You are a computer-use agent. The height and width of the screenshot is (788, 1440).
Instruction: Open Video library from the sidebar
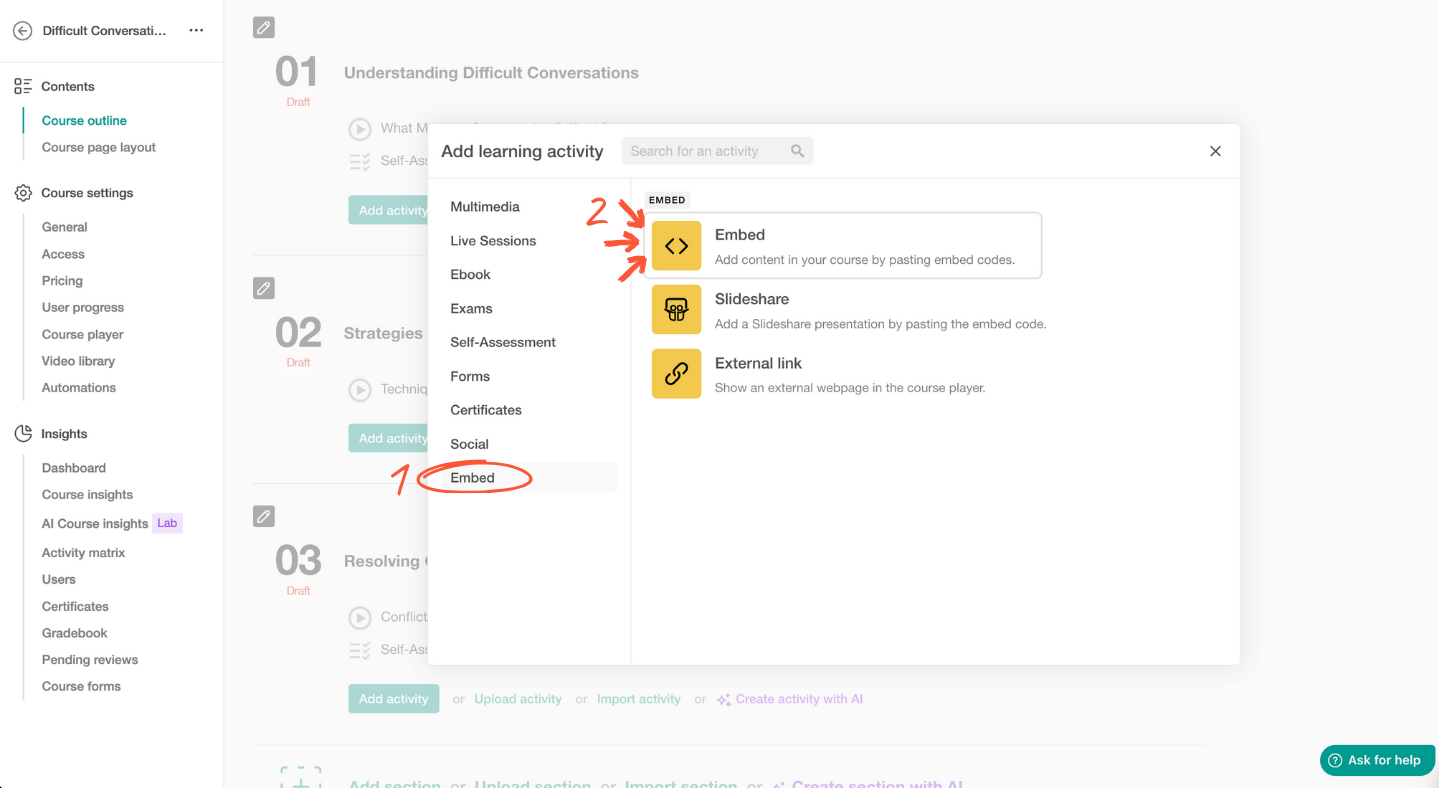(x=78, y=360)
